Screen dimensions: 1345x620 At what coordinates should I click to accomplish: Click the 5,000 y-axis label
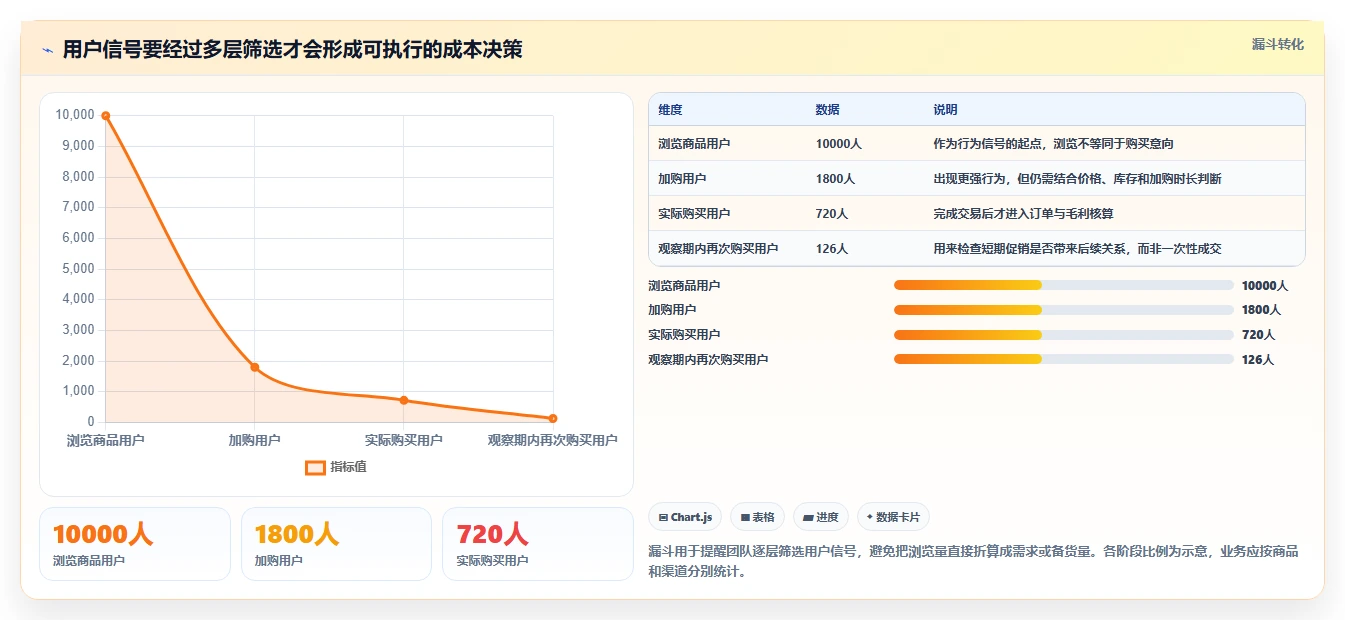point(78,269)
